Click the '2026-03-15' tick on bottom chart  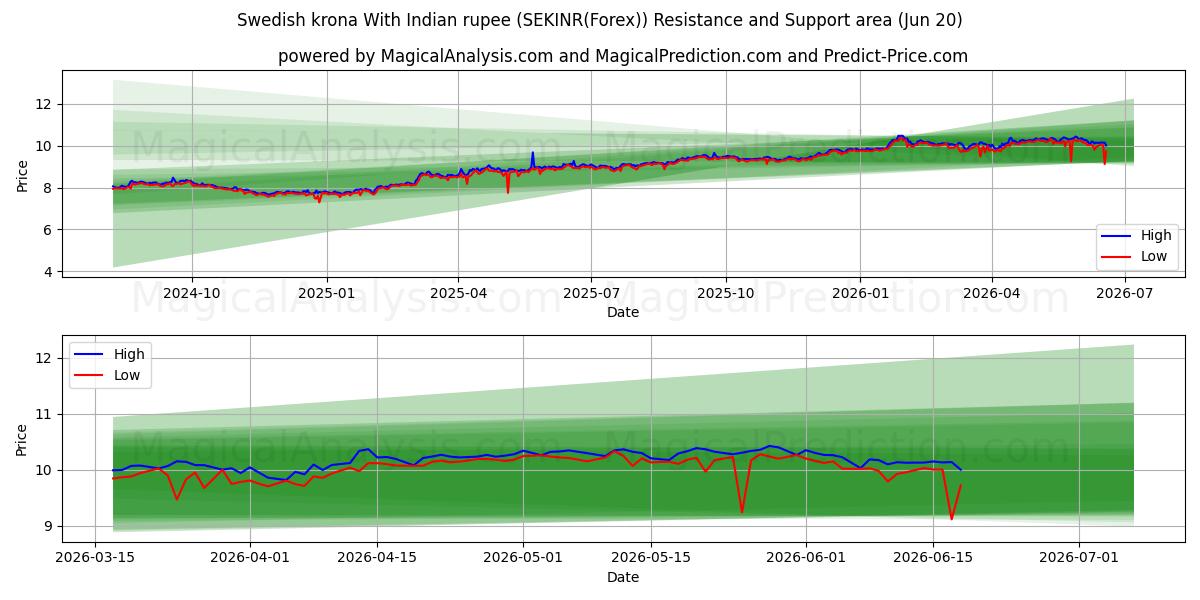95,559
